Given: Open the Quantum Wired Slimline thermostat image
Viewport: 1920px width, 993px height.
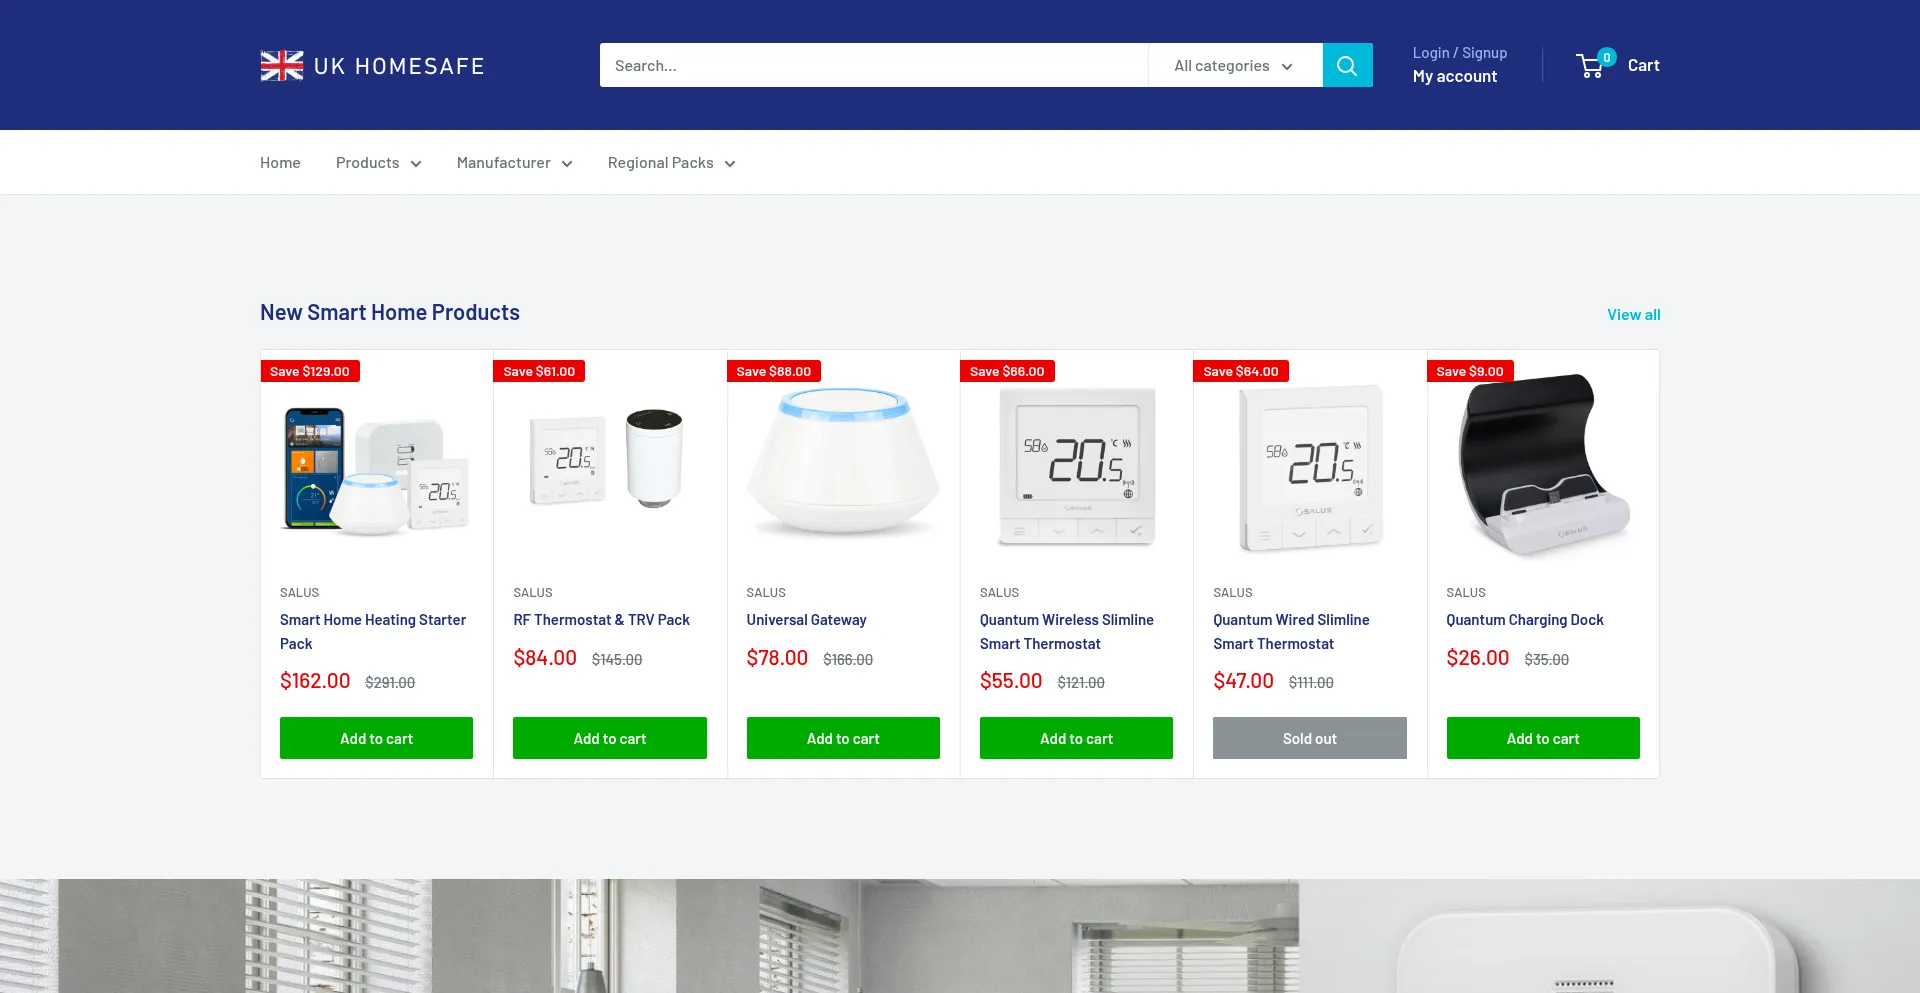Looking at the screenshot, I should [1310, 465].
